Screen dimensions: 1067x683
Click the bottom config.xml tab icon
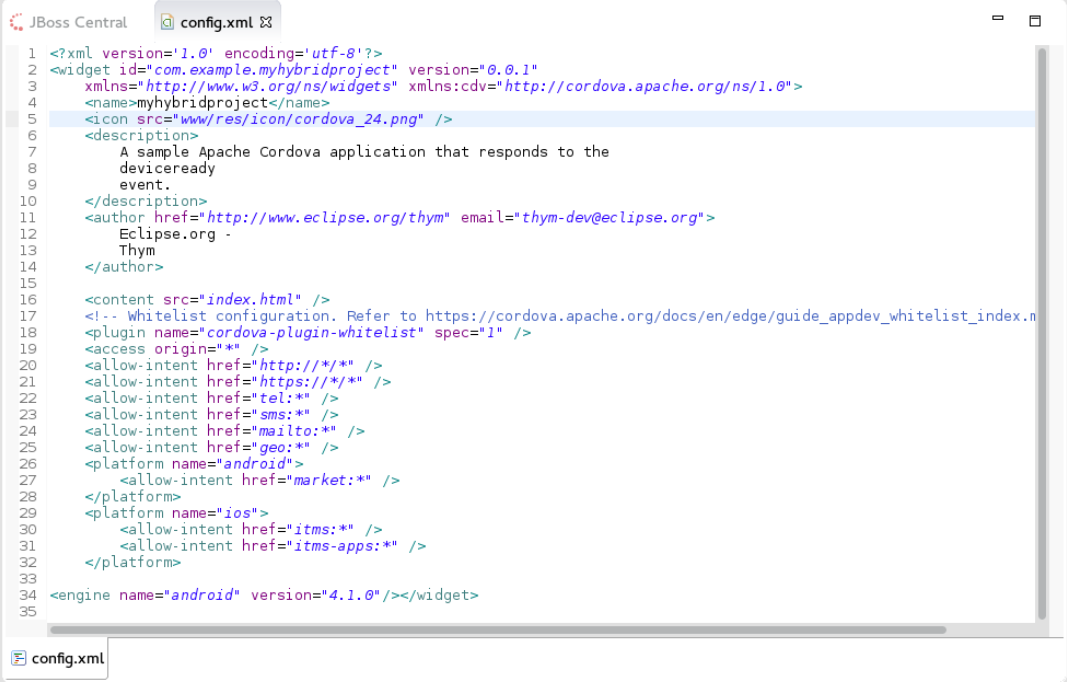18,658
